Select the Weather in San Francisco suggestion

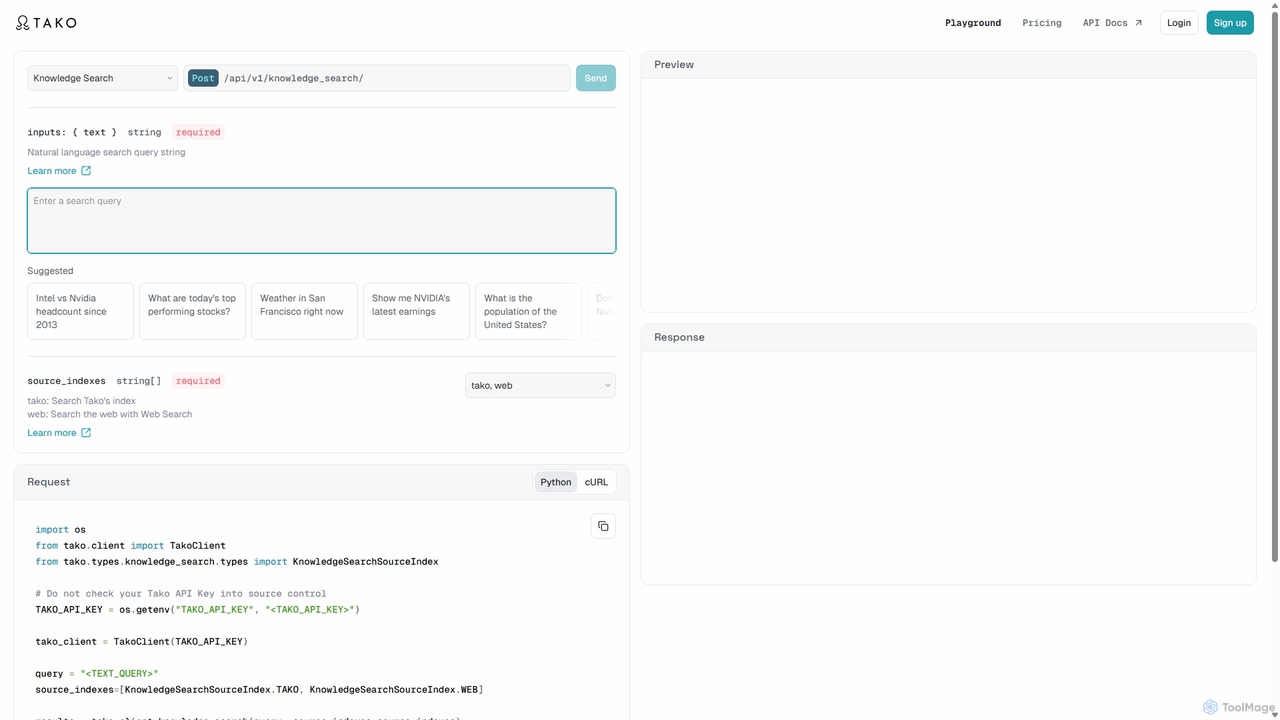coord(304,311)
